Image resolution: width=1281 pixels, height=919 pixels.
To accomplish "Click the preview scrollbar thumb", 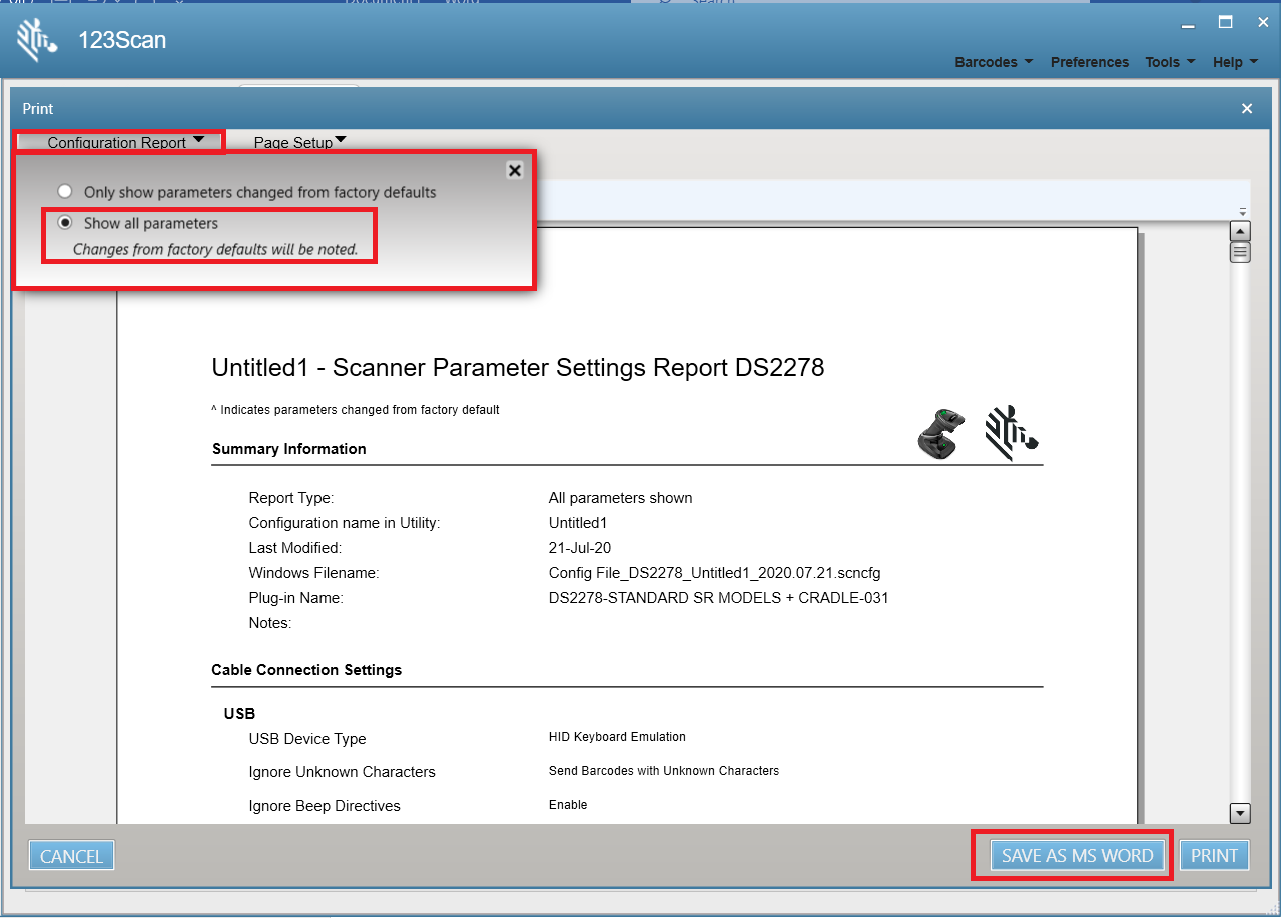I will [1240, 252].
